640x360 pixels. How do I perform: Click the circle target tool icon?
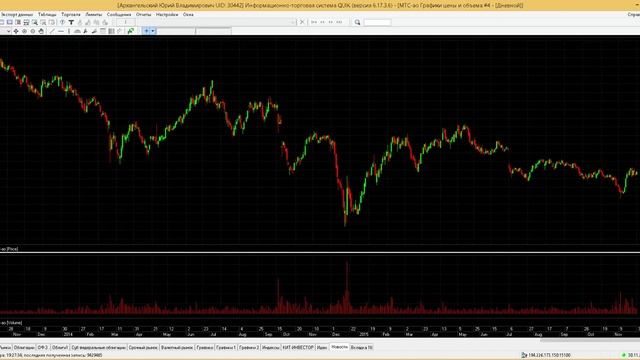[24, 31]
